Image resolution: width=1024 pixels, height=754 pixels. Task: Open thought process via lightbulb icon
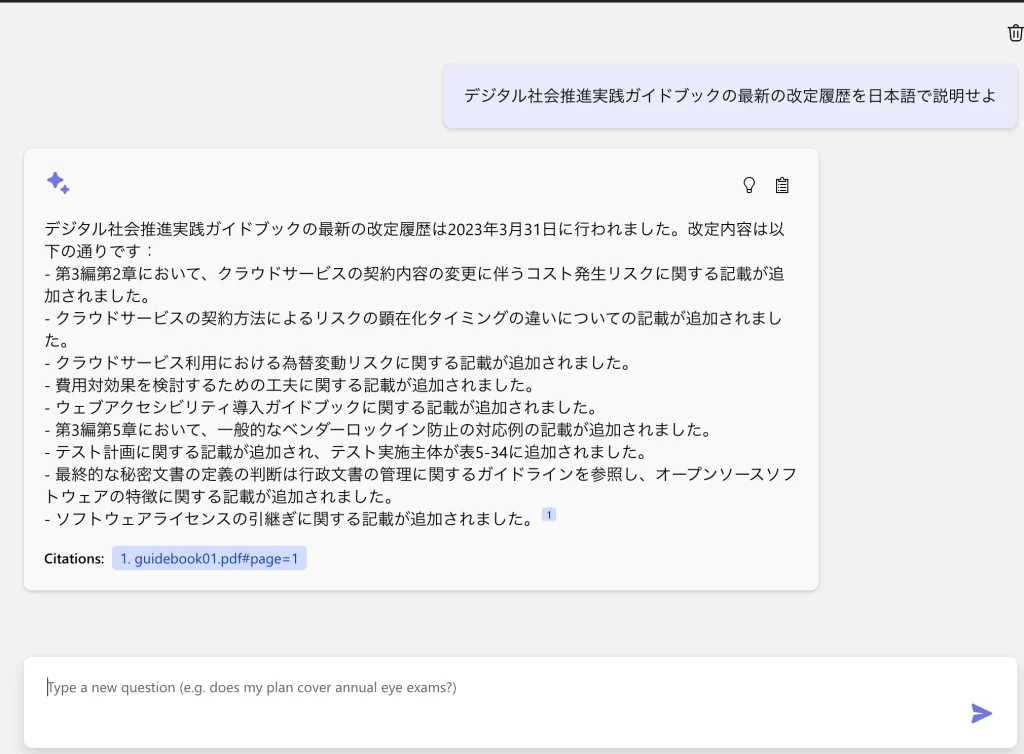748,185
